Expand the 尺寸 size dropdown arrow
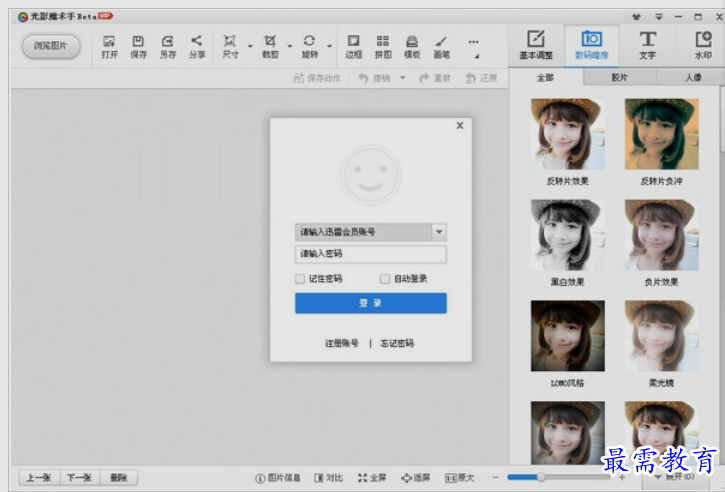Image resolution: width=725 pixels, height=492 pixels. click(250, 46)
